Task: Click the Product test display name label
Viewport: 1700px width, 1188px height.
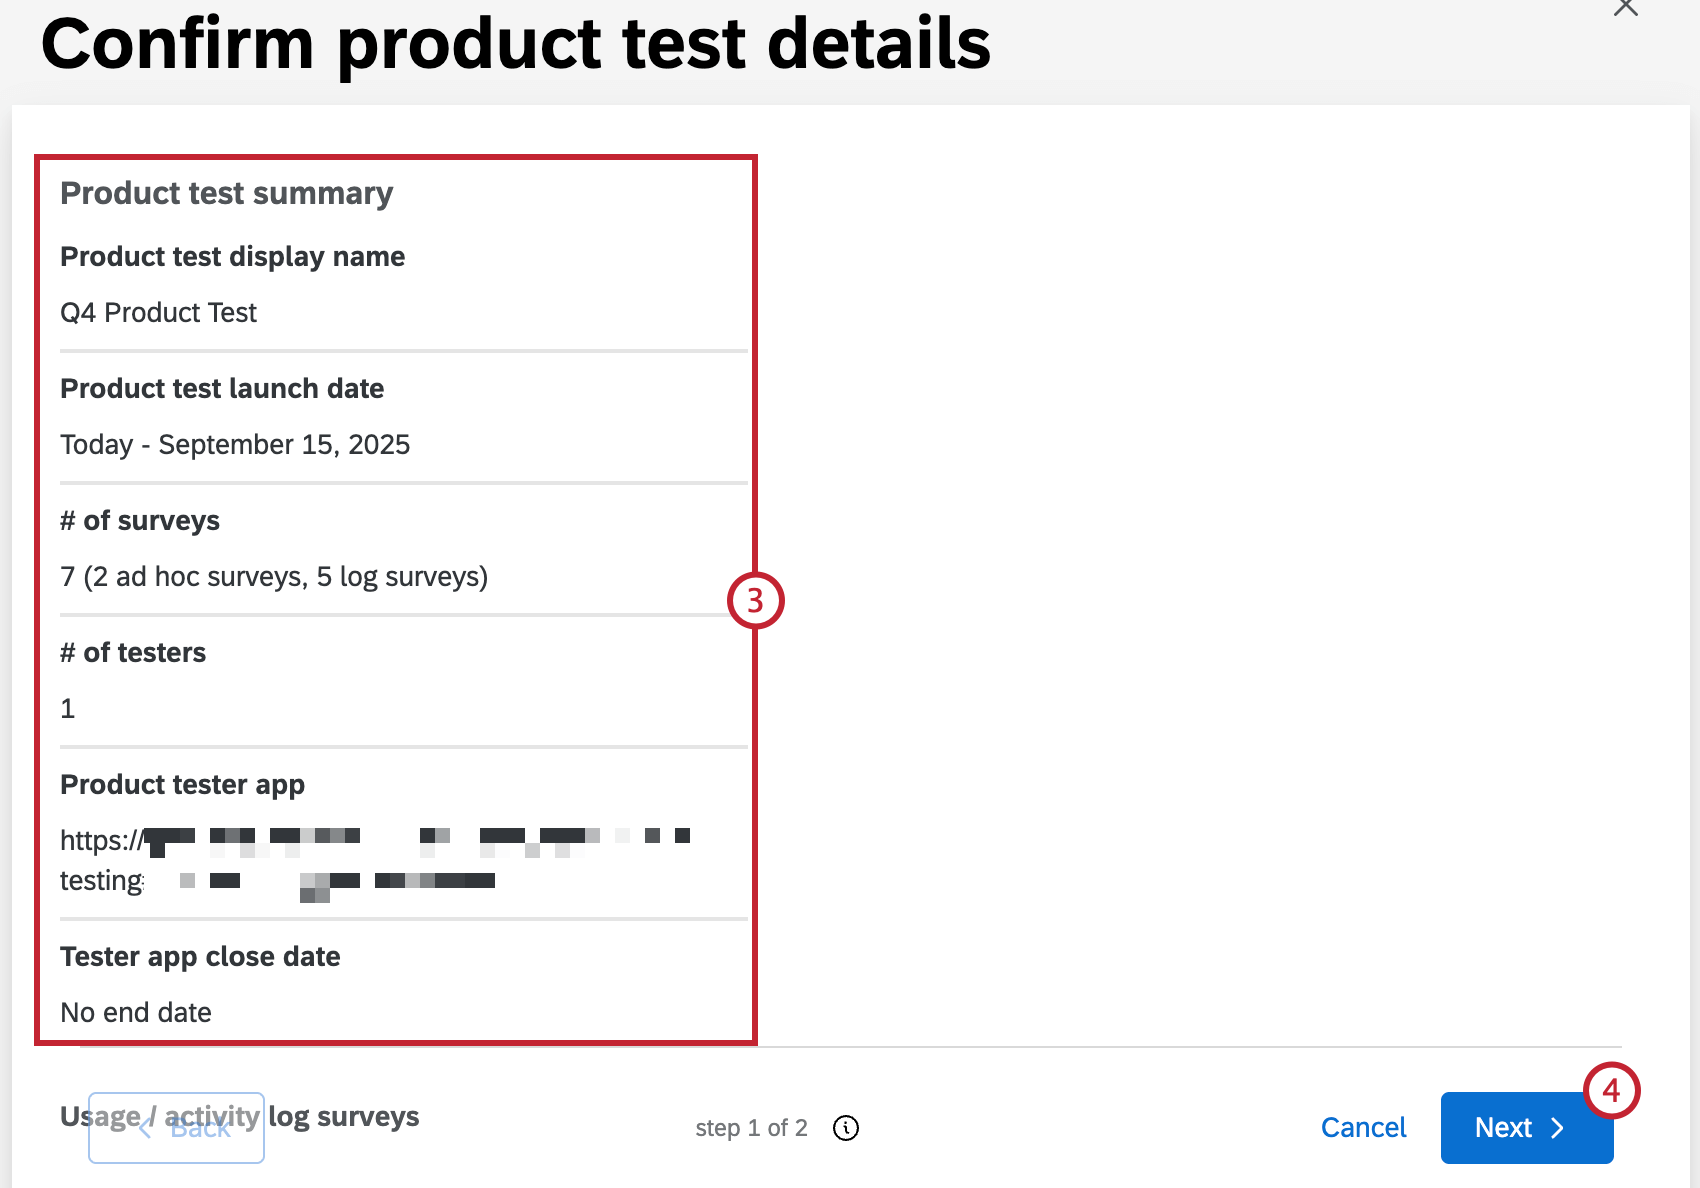Action: tap(233, 256)
